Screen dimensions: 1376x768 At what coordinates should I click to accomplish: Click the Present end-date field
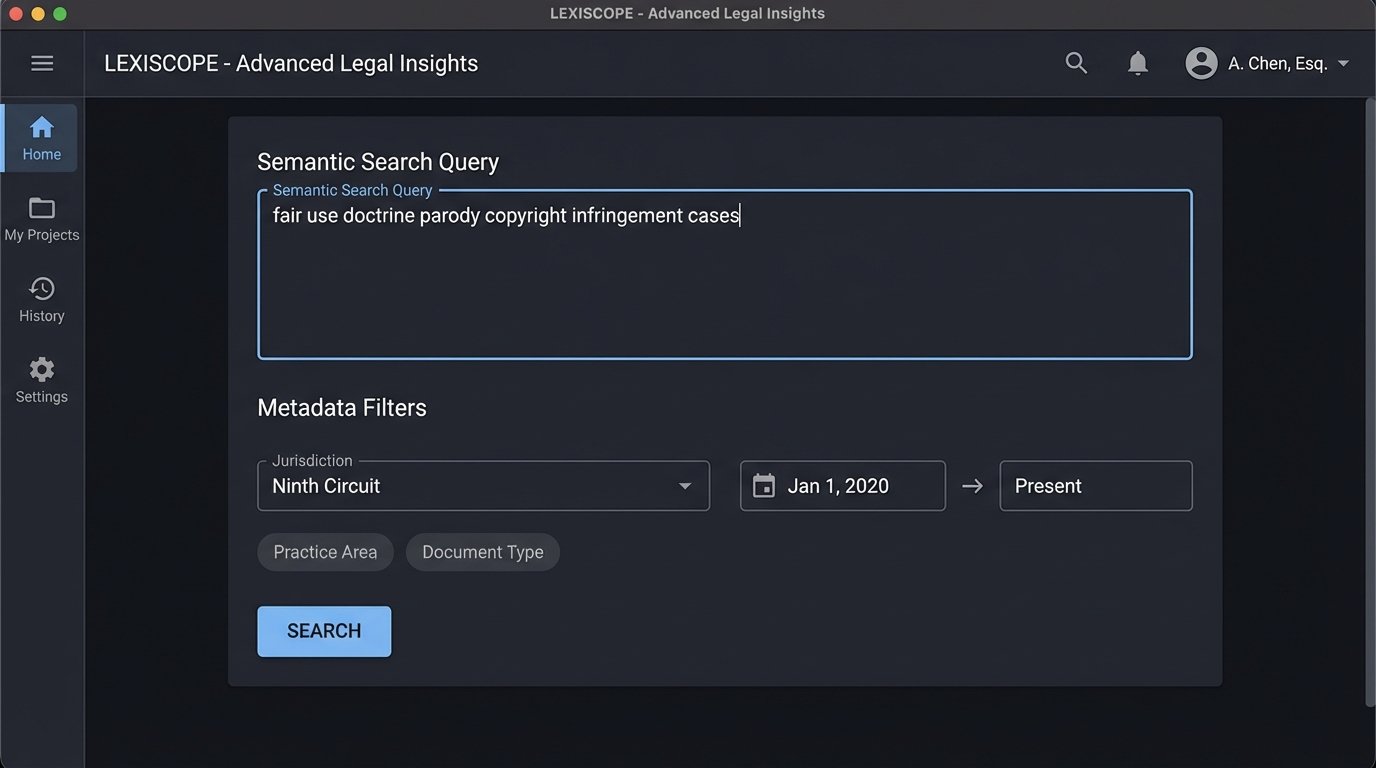[x=1095, y=485]
